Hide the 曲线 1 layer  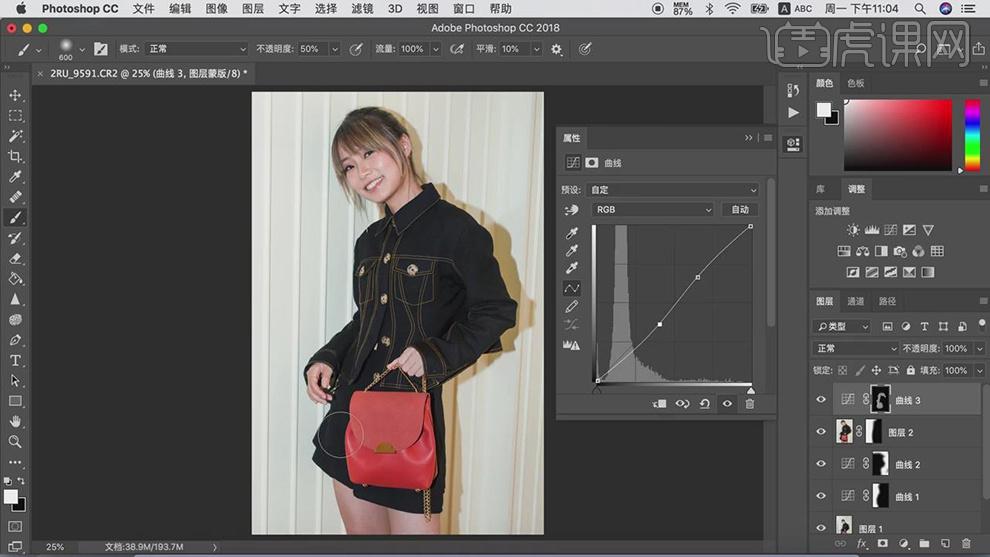pyautogui.click(x=821, y=496)
